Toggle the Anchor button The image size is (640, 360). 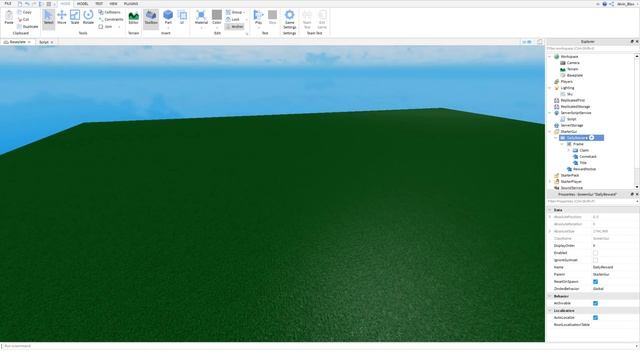tap(234, 27)
